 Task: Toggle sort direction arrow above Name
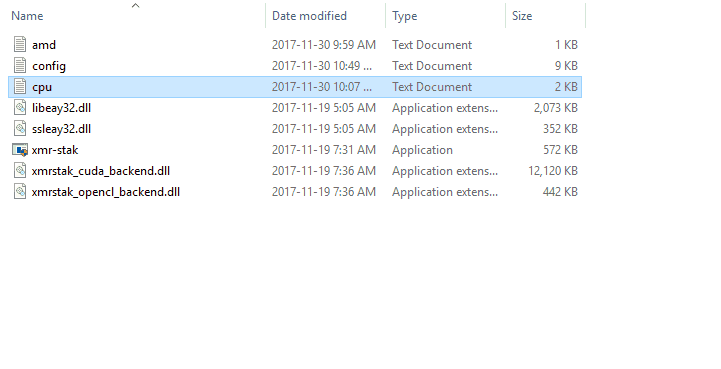point(135,6)
